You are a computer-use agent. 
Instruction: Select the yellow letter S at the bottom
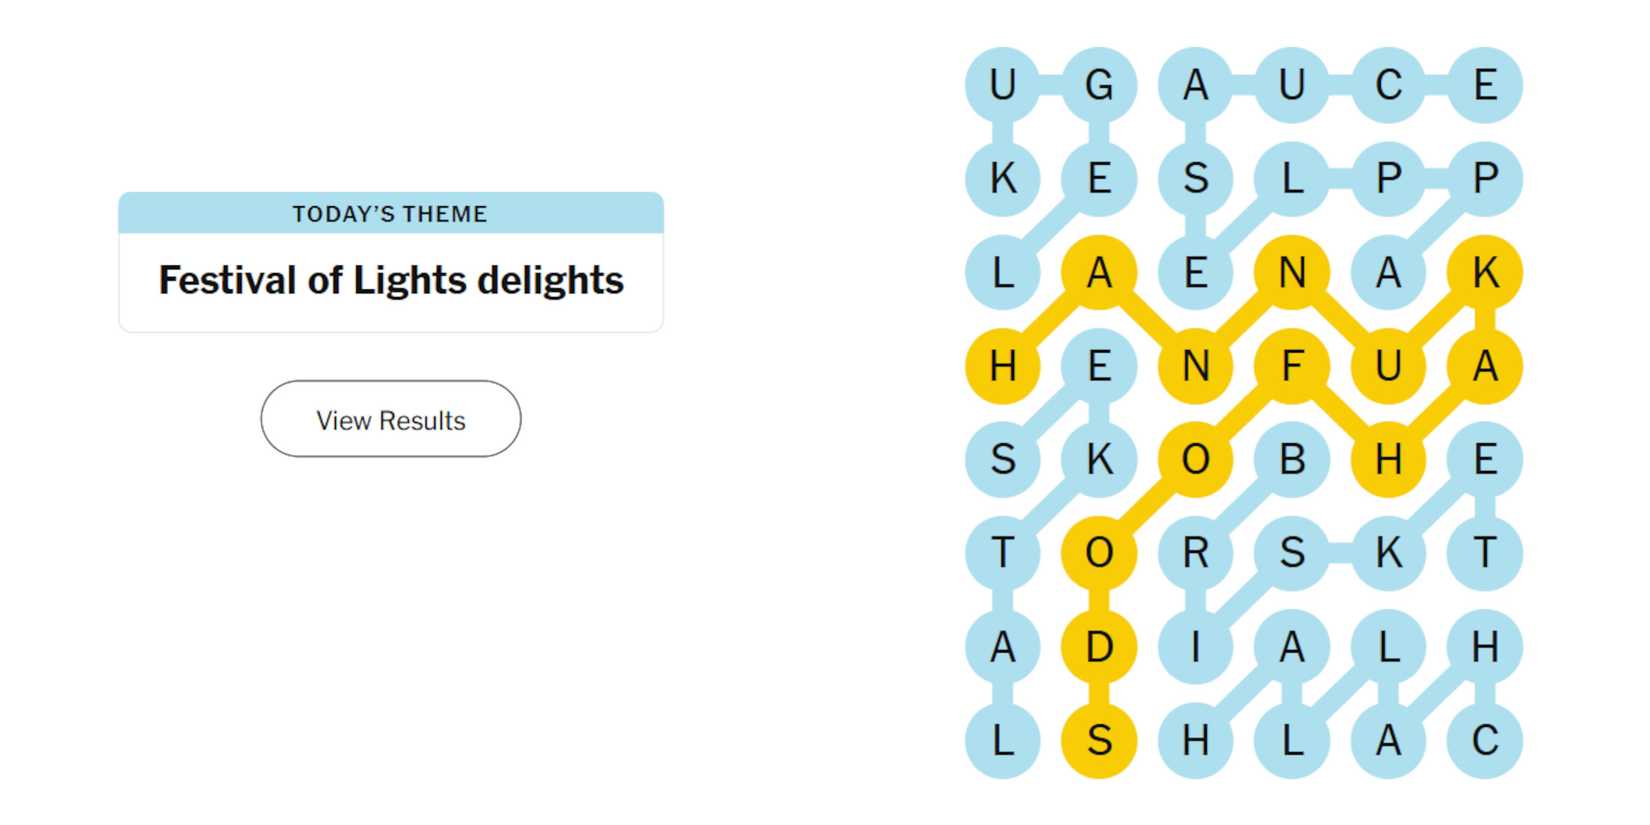1100,740
